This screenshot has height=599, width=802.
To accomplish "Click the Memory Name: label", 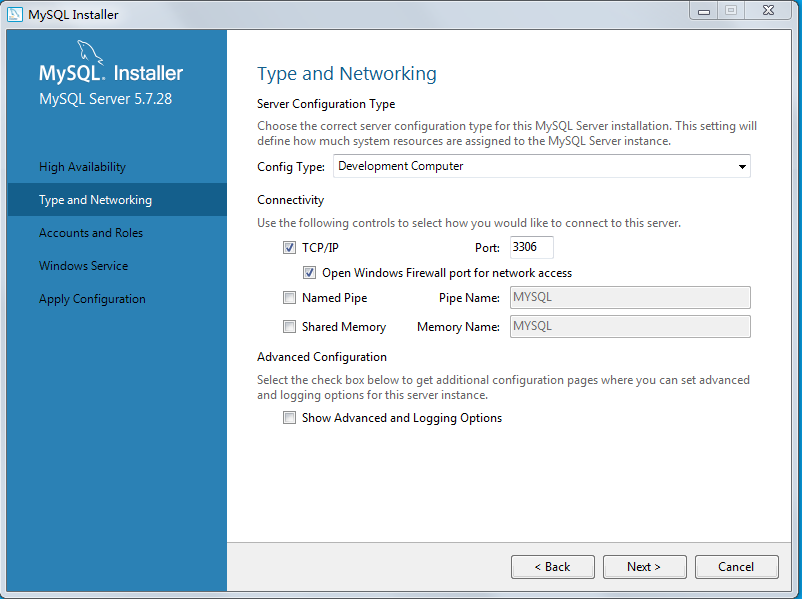I will [458, 327].
